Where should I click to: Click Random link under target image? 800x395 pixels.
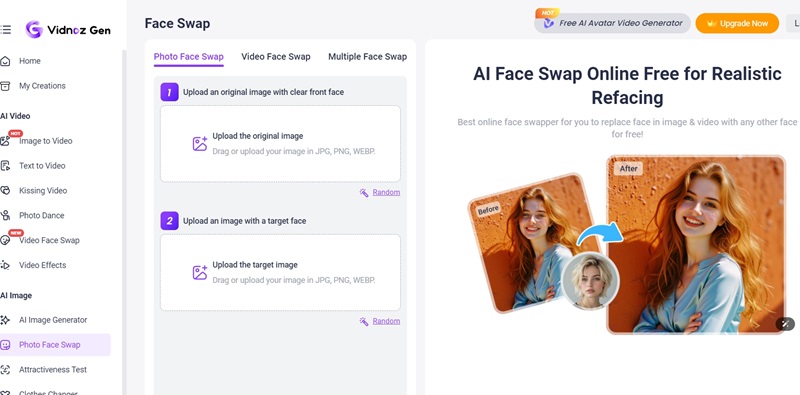pyautogui.click(x=386, y=321)
